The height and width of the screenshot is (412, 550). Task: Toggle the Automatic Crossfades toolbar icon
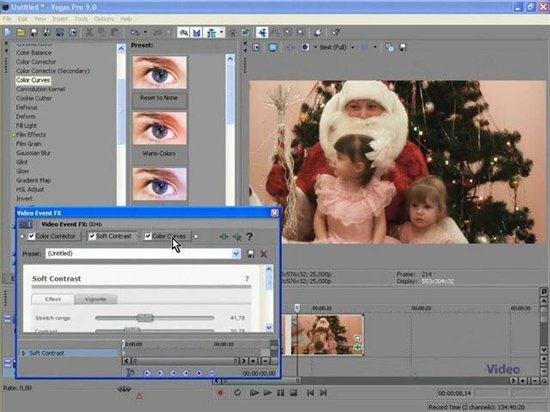pos(197,33)
